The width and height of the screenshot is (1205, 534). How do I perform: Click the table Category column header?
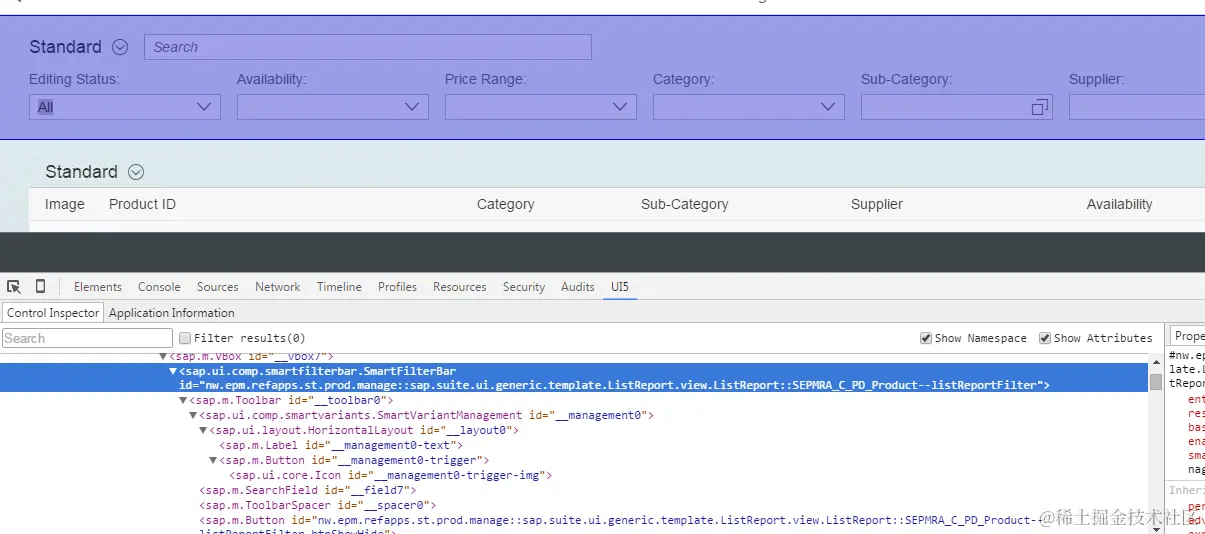(x=505, y=204)
